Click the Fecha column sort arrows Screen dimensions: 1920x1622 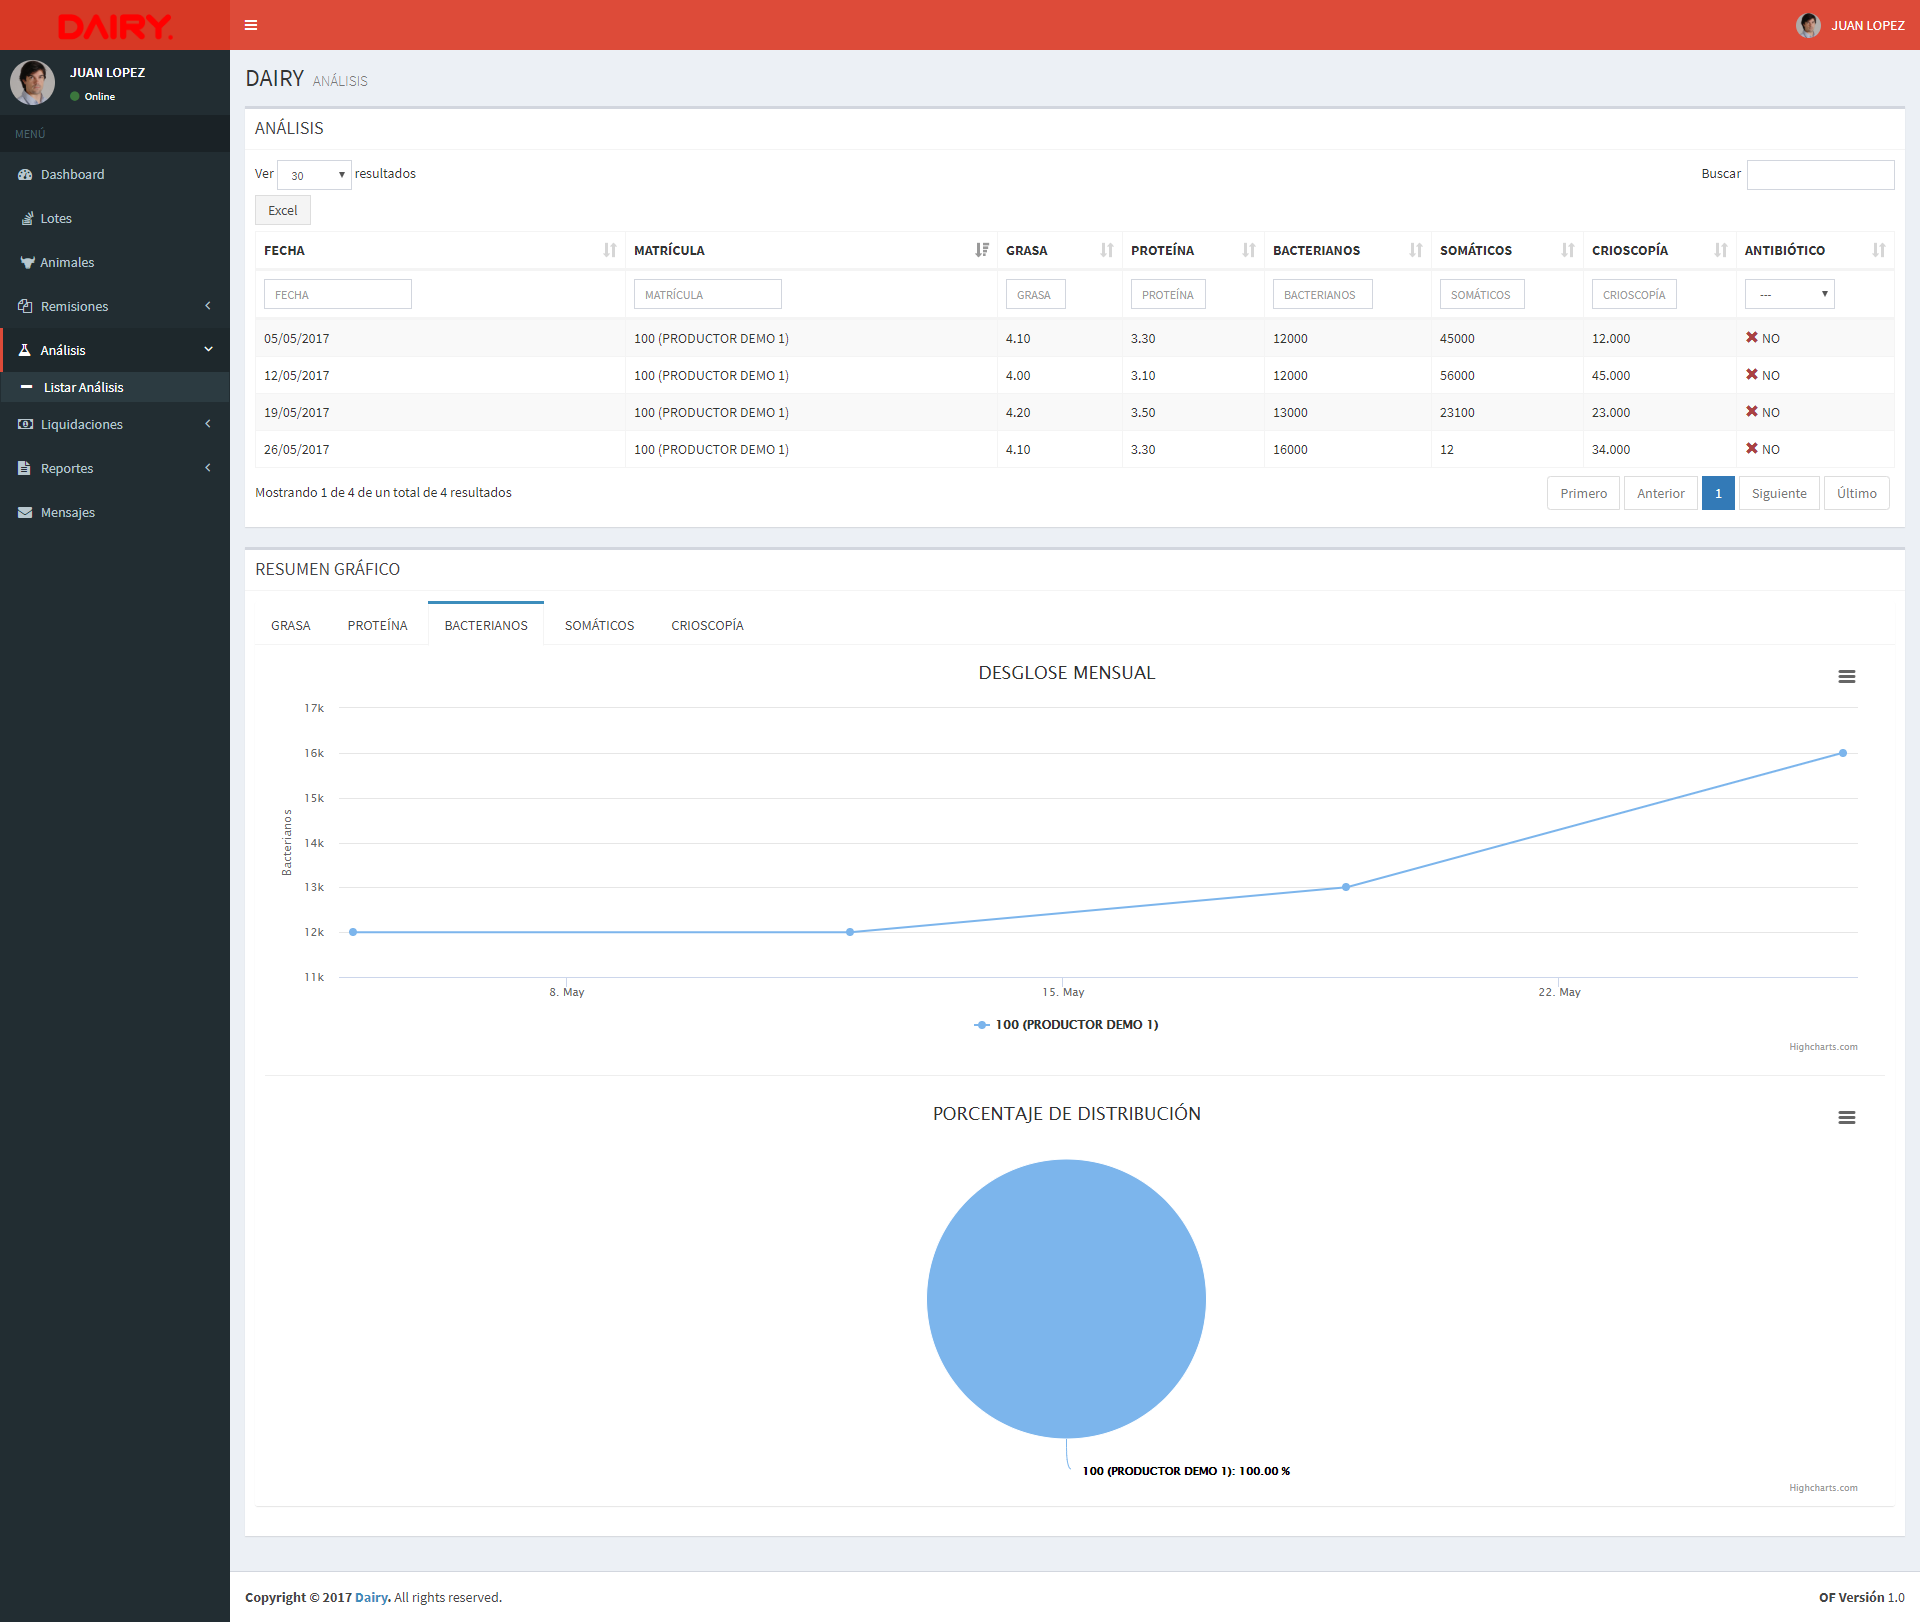coord(609,250)
